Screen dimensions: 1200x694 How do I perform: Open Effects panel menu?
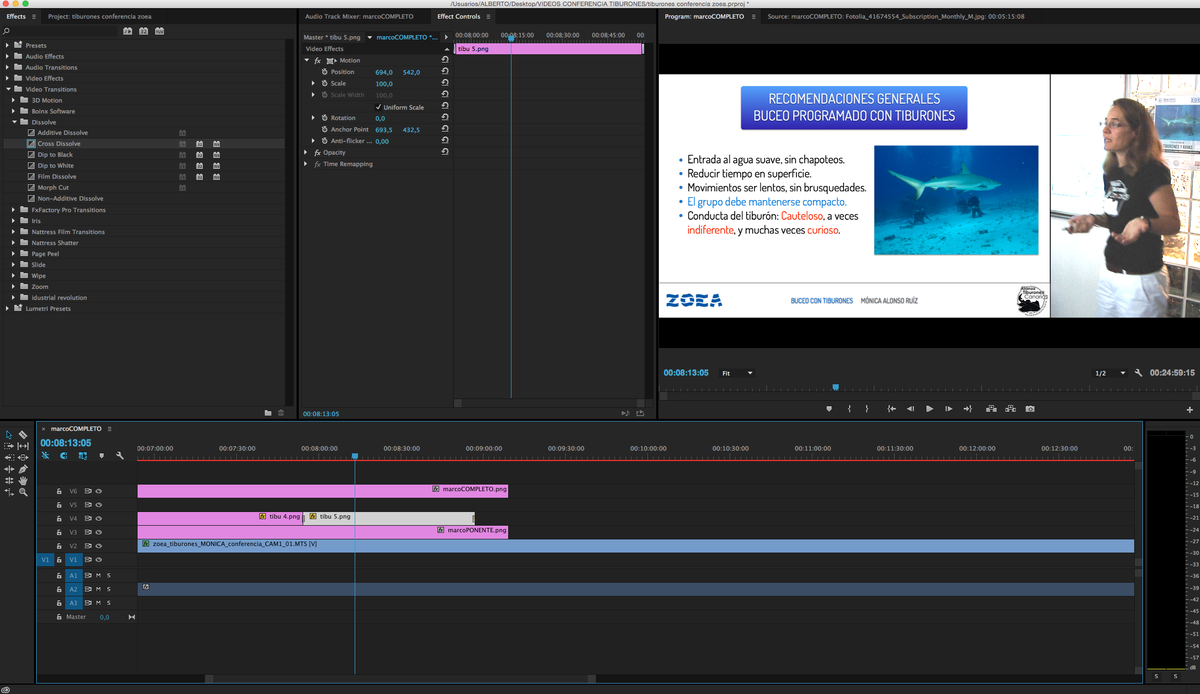pyautogui.click(x=33, y=17)
